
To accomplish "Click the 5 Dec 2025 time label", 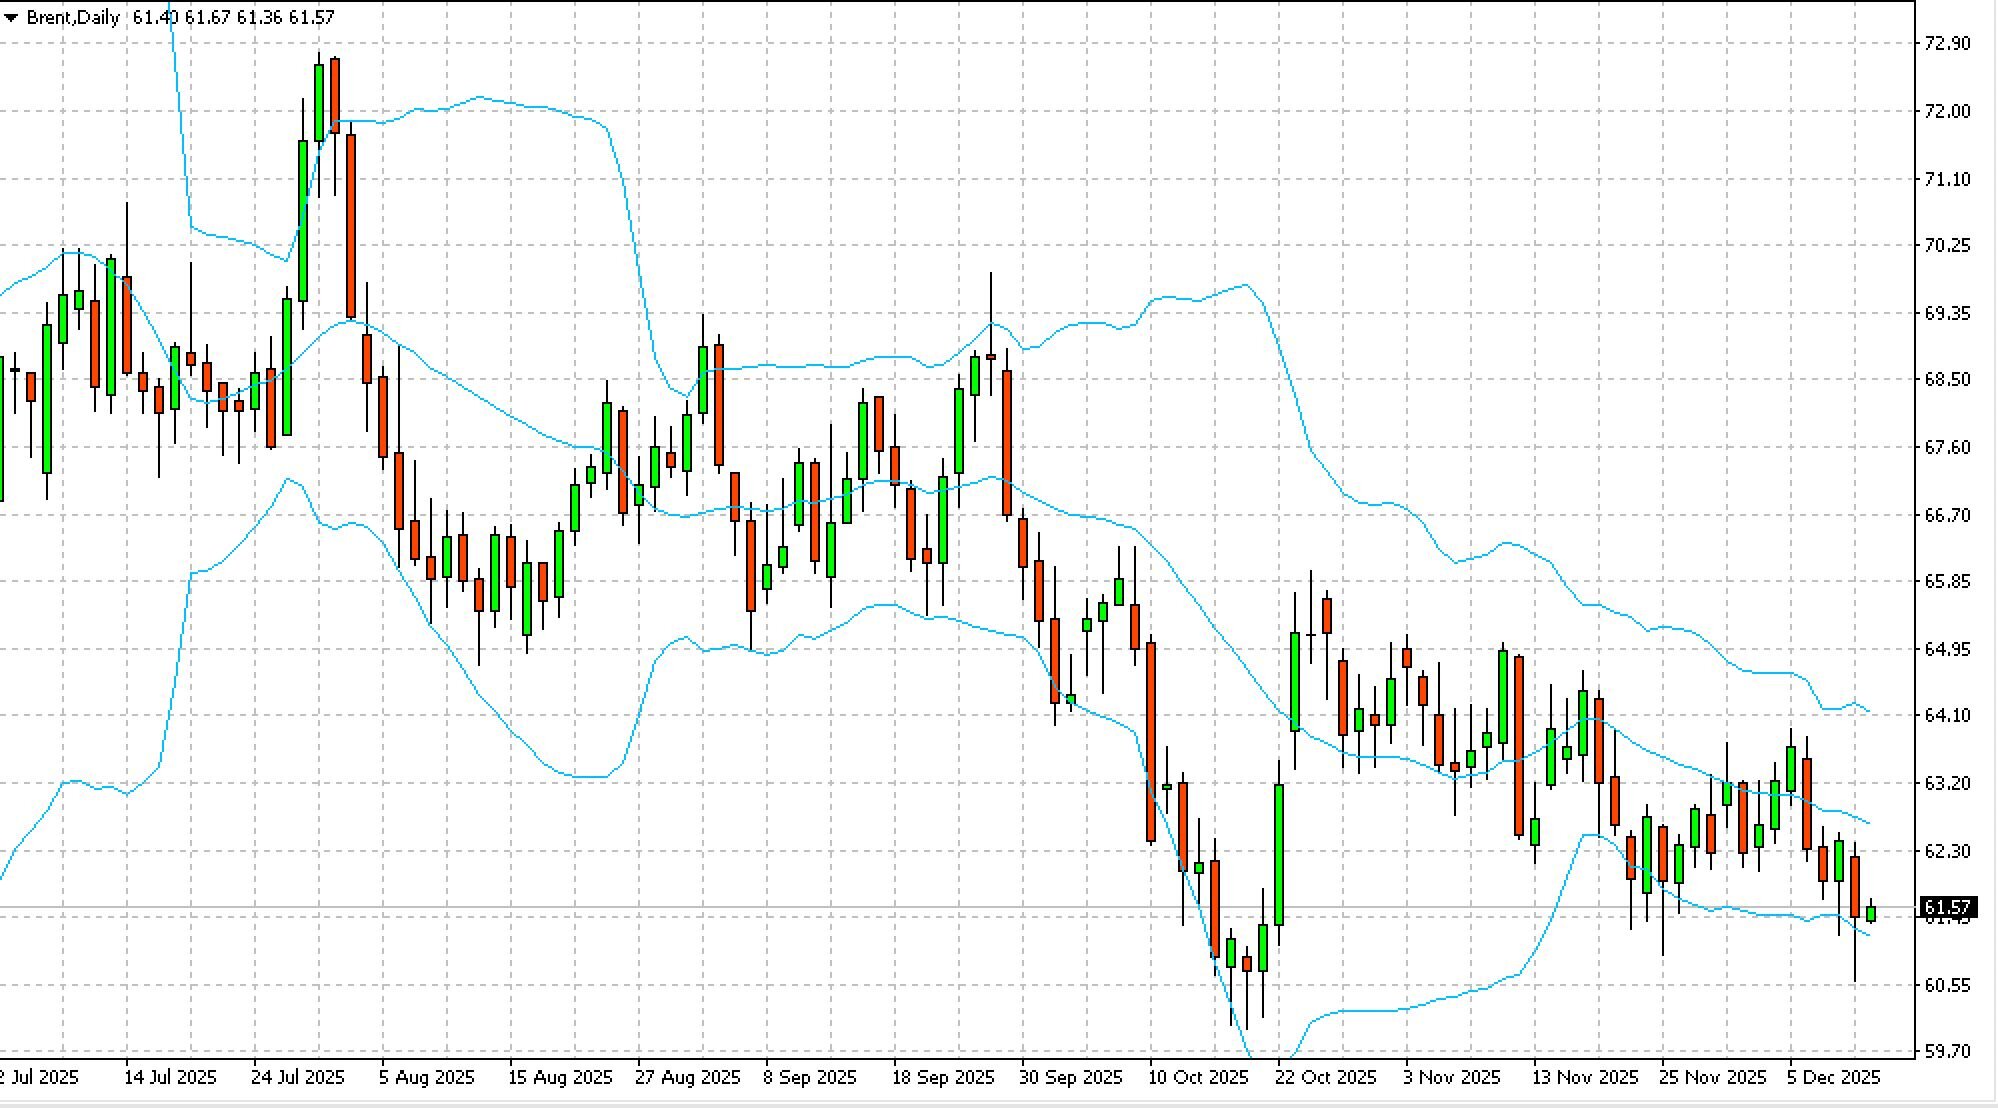I will click(1833, 1077).
